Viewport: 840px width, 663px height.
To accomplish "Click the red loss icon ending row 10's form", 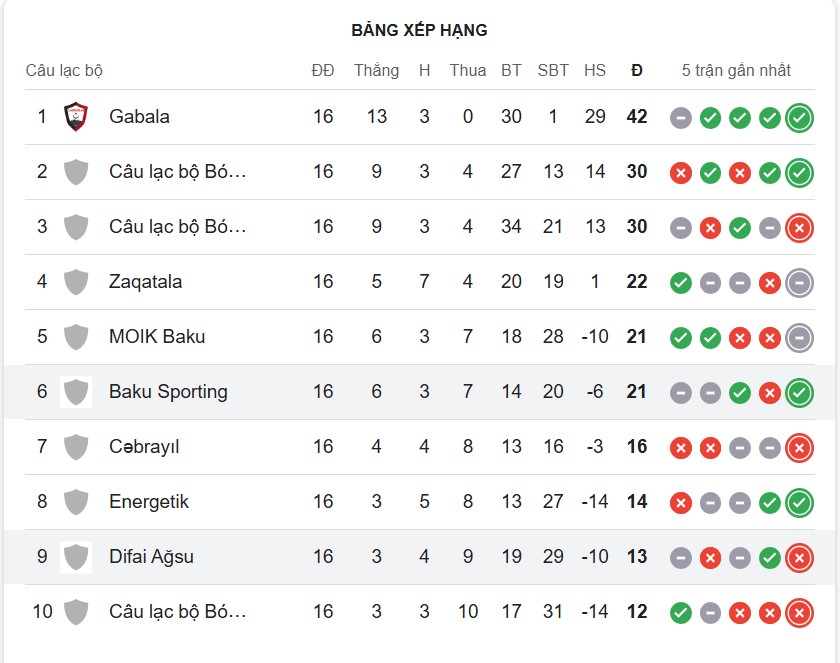I will pyautogui.click(x=797, y=612).
